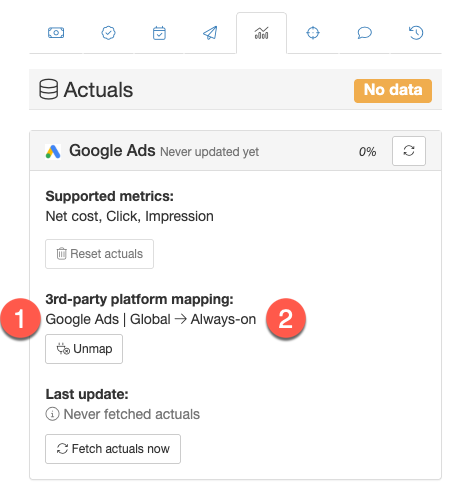Open the approval checkmark badge tab
Viewport: 463px width, 501px height.
(108, 33)
